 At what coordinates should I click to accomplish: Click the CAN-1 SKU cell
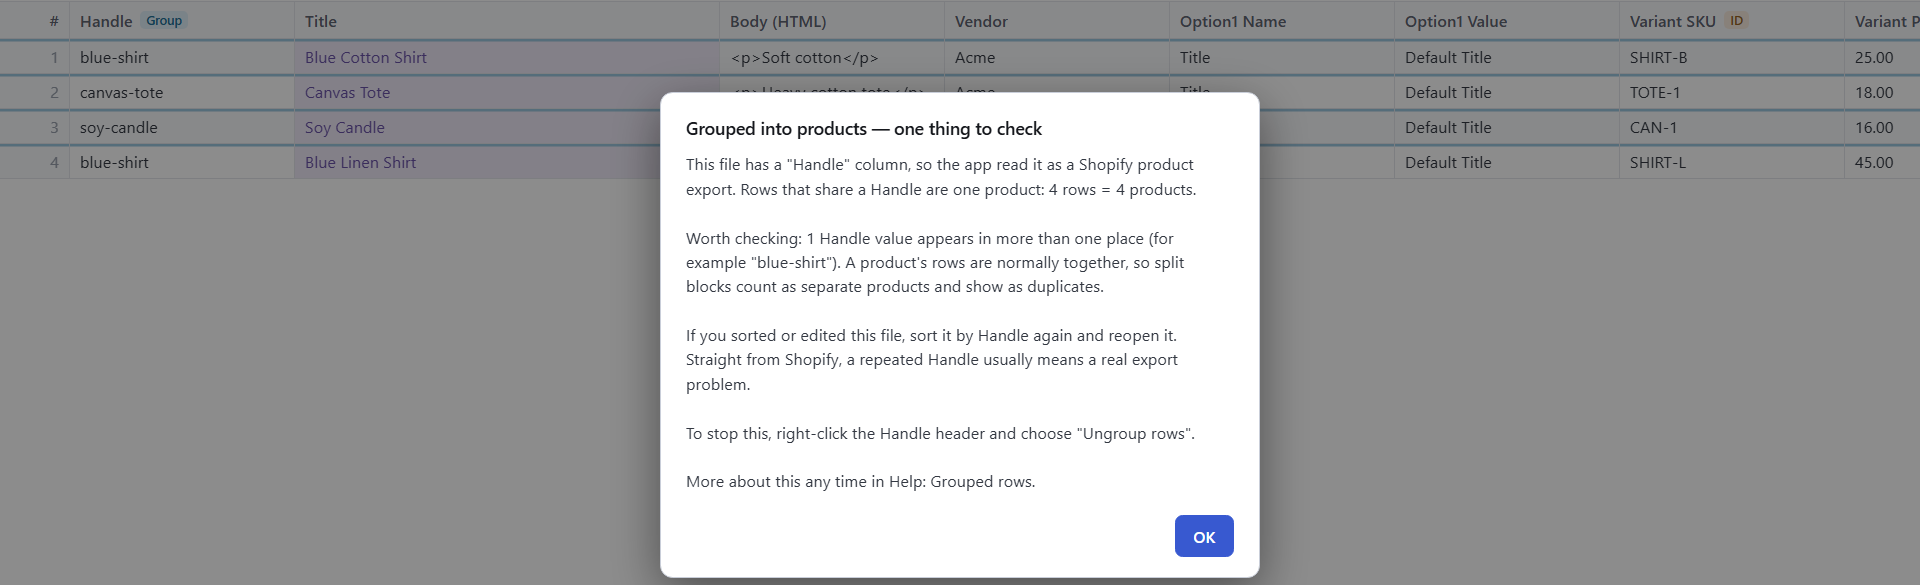(1731, 128)
